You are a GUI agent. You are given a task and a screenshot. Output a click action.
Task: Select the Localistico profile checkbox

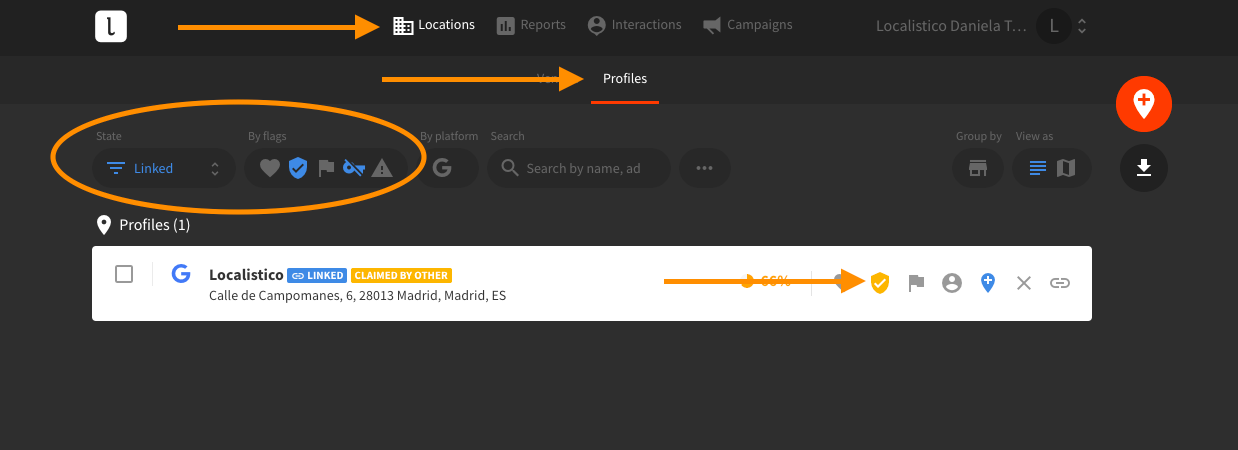tap(124, 274)
